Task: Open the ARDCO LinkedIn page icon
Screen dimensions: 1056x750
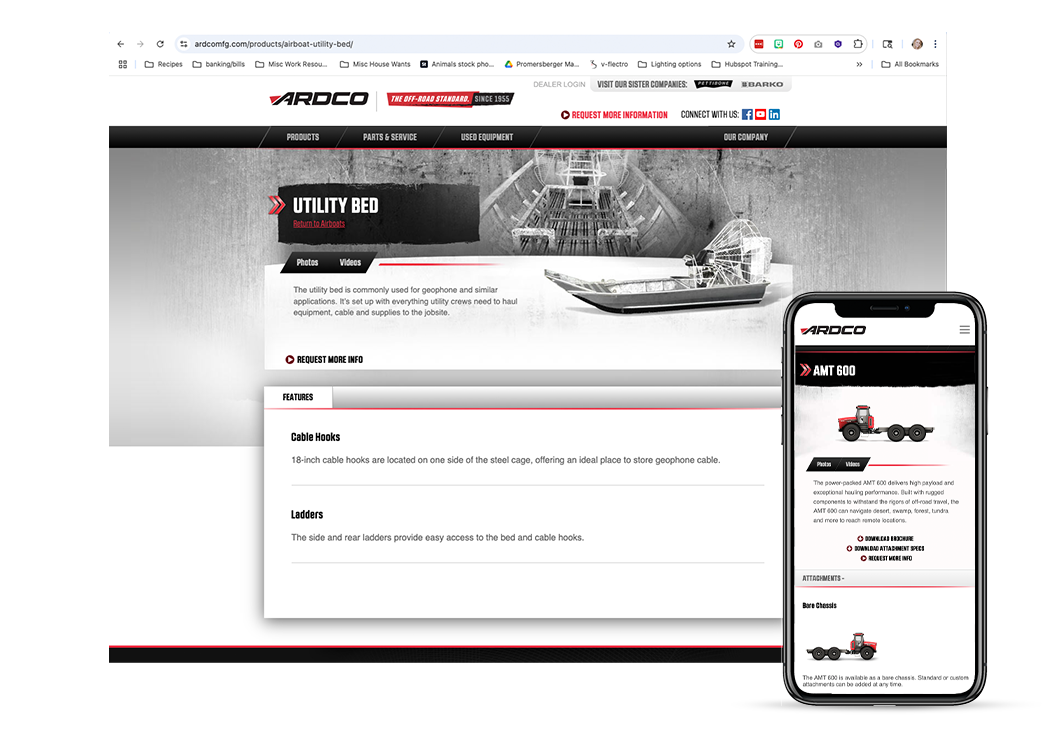Action: [774, 114]
